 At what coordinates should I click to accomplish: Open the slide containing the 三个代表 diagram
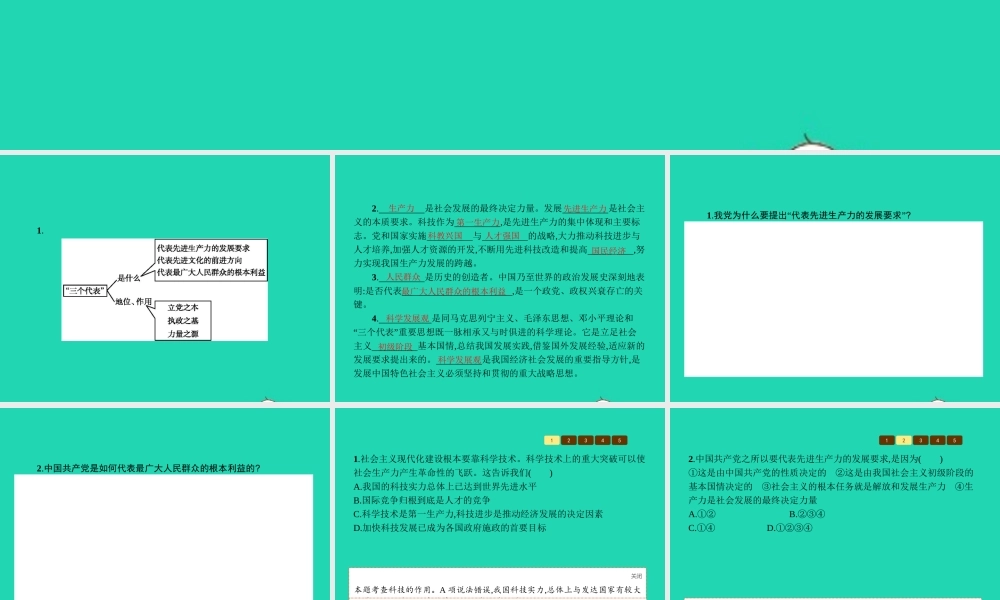(165, 278)
